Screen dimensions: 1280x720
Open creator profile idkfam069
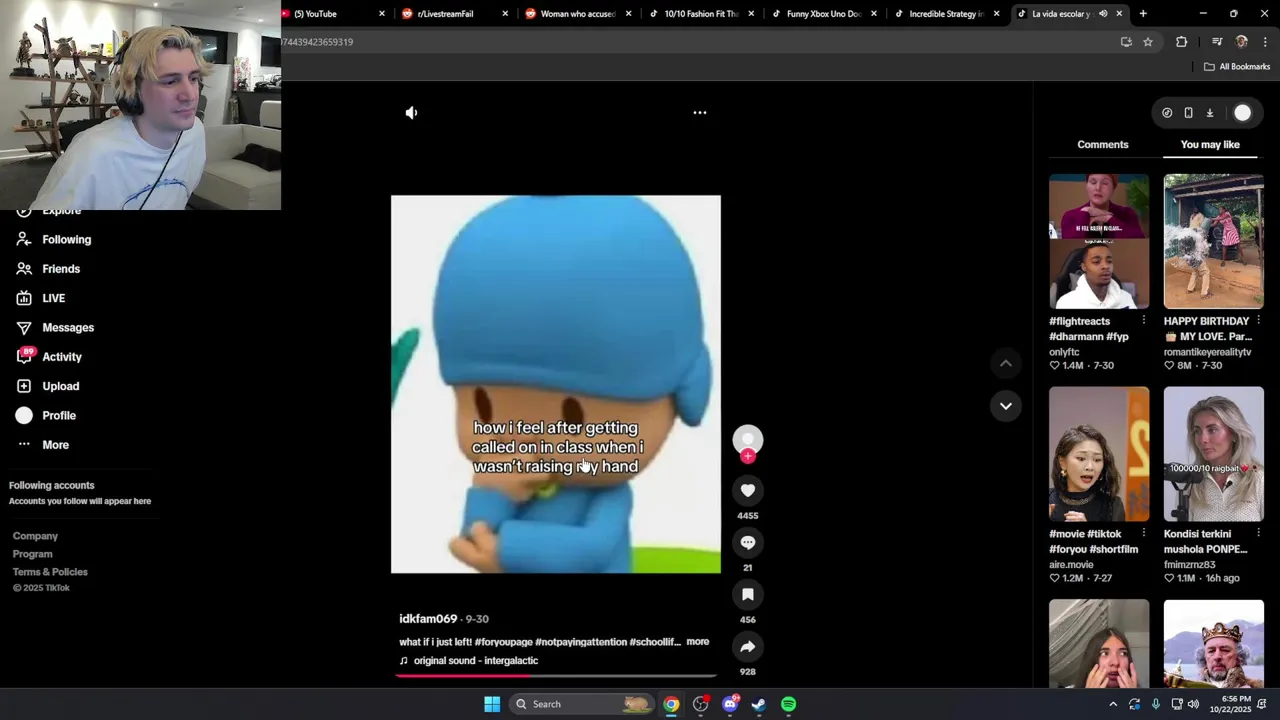coord(428,619)
